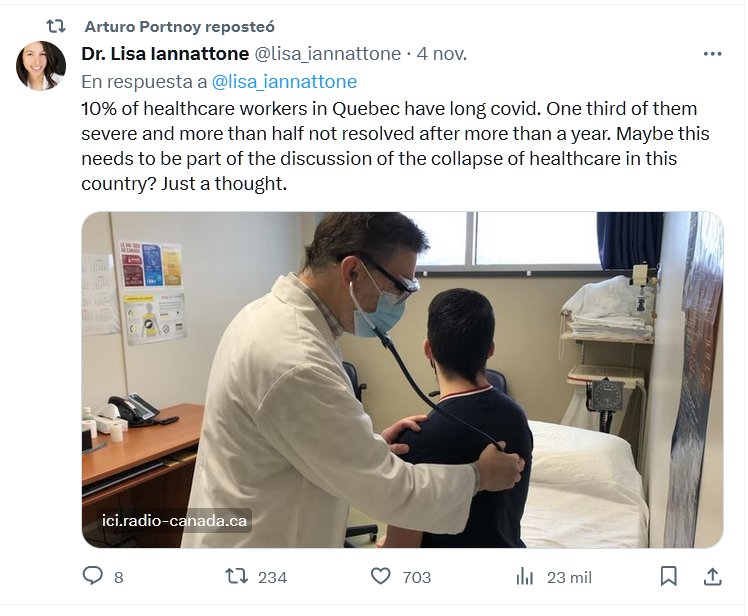The height and width of the screenshot is (616, 748).
Task: Open the doctor examining patient photo
Action: tap(402, 380)
